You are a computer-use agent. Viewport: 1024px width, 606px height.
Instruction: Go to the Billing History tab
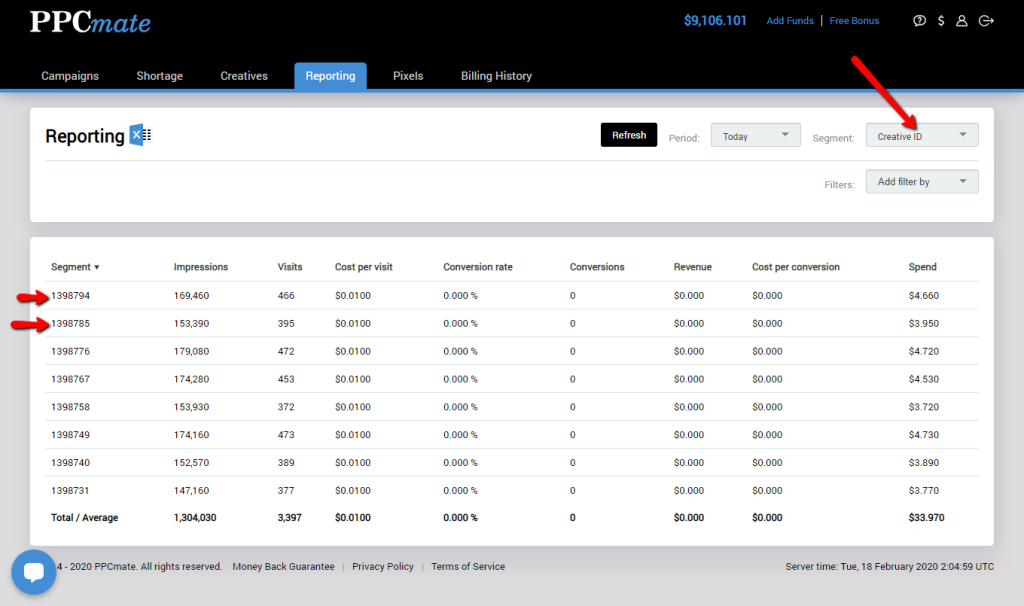(x=496, y=76)
